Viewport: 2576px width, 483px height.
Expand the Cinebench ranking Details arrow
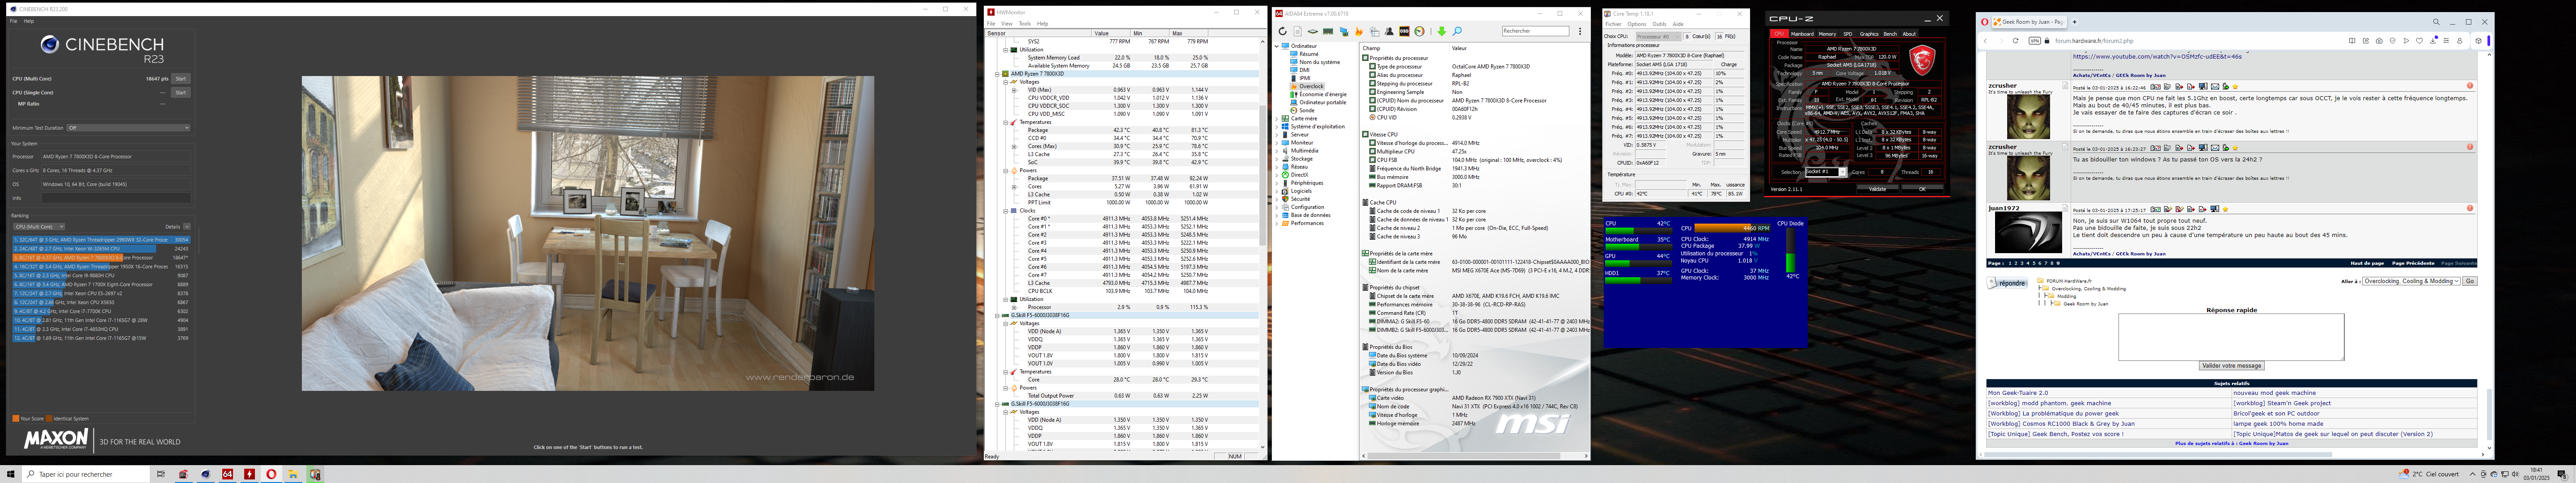(x=187, y=227)
